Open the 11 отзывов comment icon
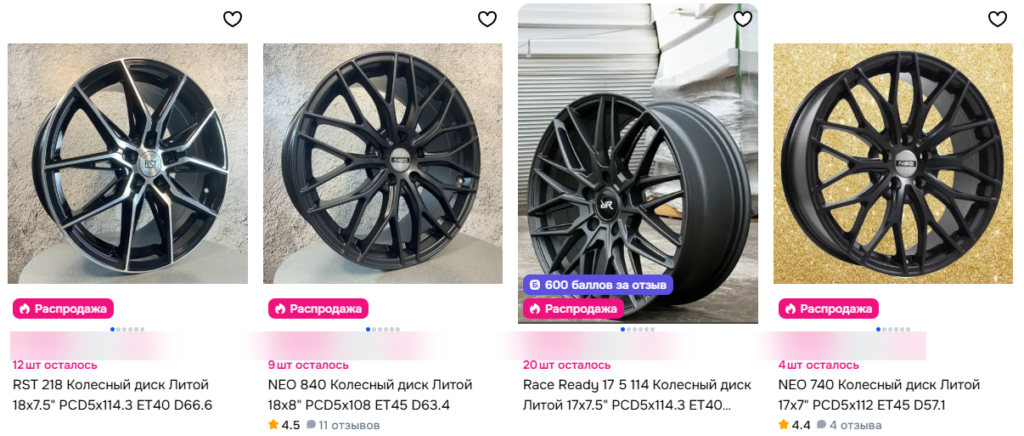1024x436 pixels. [x=311, y=425]
